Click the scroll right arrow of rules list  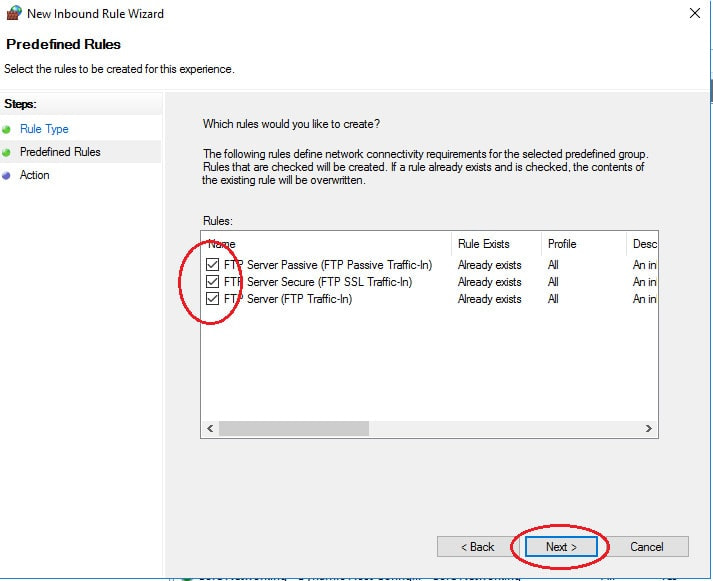(649, 428)
